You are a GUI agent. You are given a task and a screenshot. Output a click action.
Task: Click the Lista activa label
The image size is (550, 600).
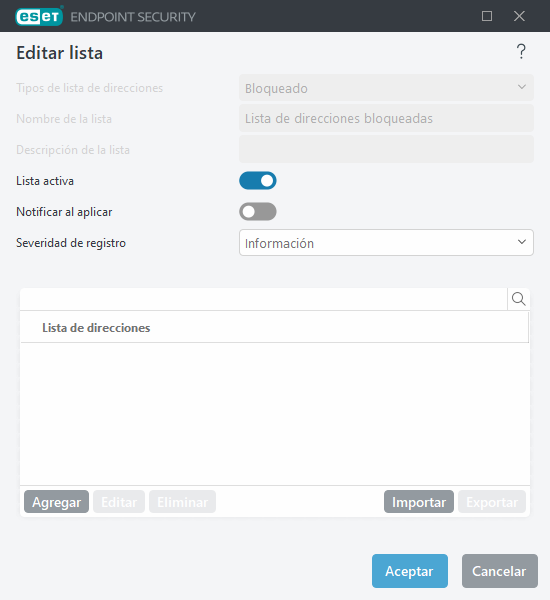[45, 181]
